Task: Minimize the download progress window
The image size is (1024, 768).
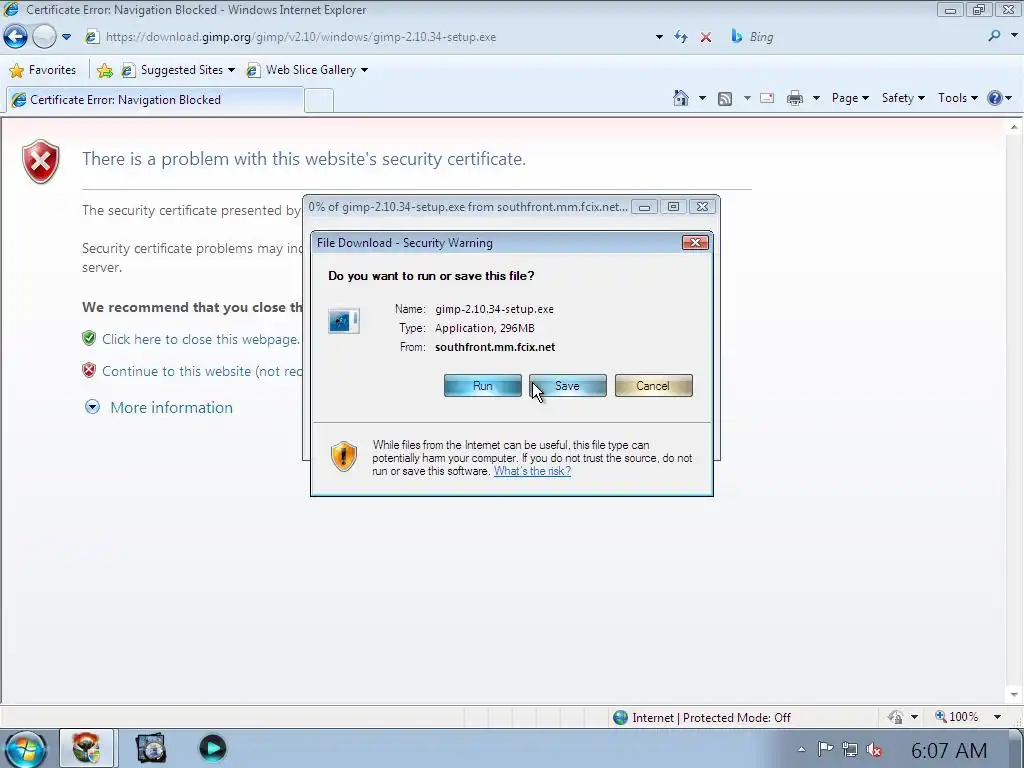Action: (x=644, y=207)
